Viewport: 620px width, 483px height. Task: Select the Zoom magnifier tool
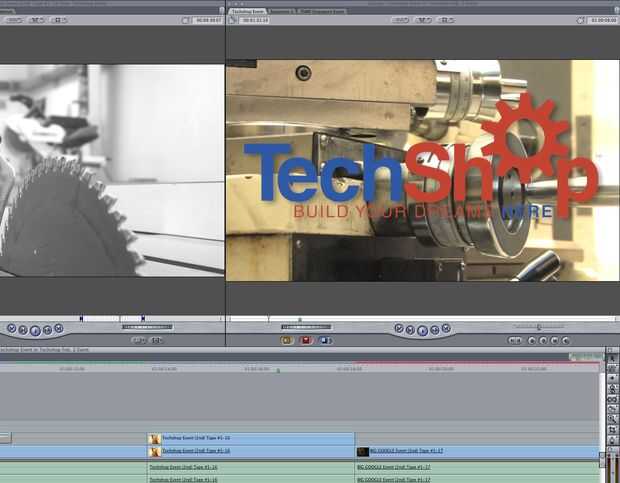coord(612,420)
